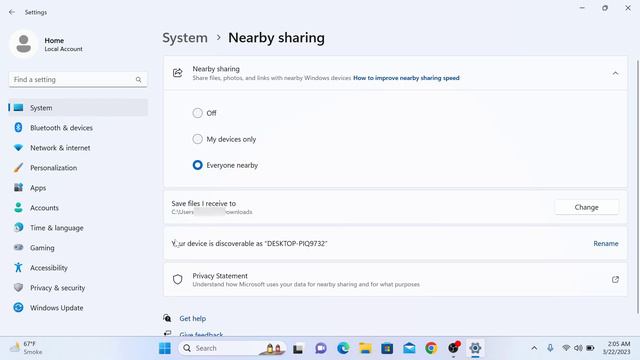This screenshot has height=360, width=640.
Task: Click the Settings gear on taskbar
Action: tap(475, 348)
